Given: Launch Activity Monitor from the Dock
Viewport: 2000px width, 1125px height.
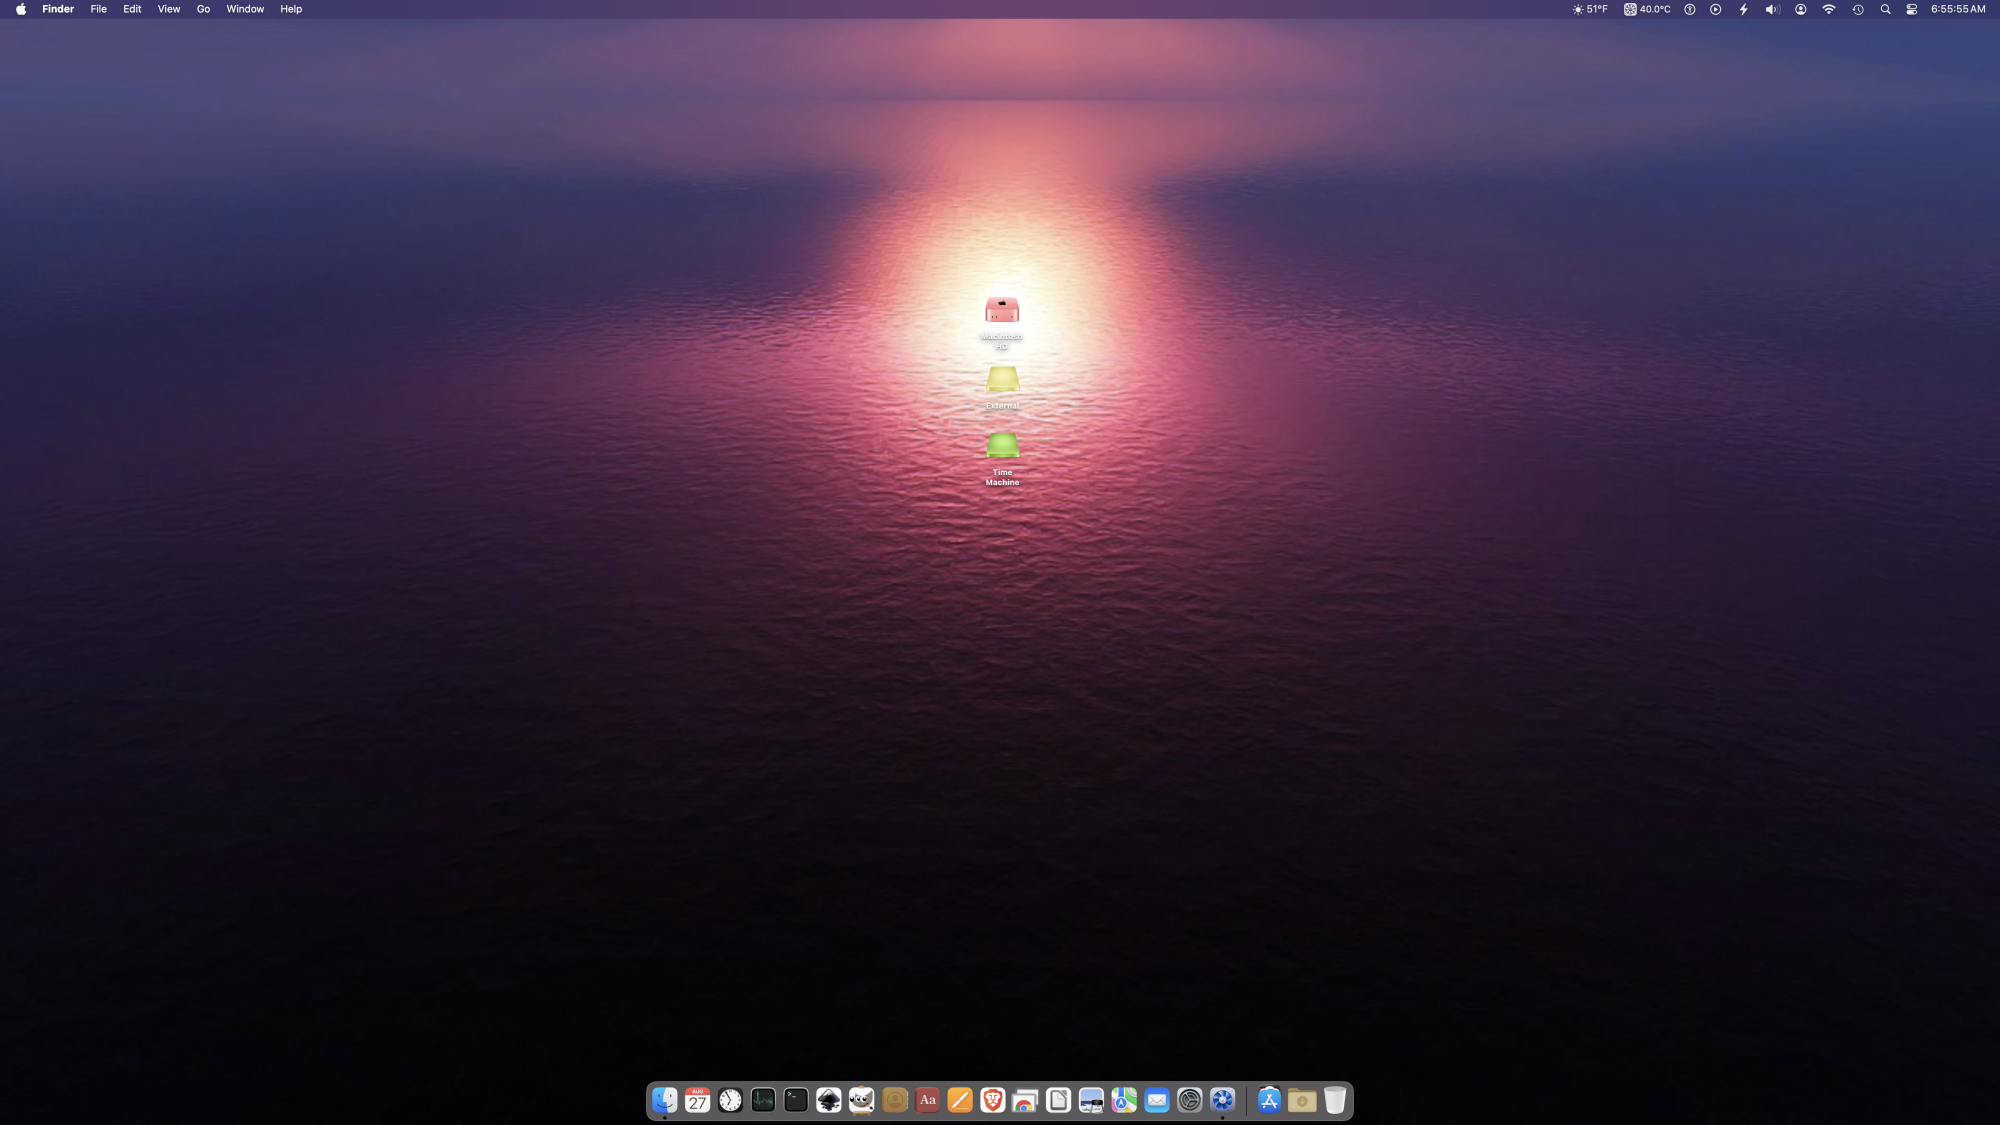Looking at the screenshot, I should pyautogui.click(x=763, y=1100).
